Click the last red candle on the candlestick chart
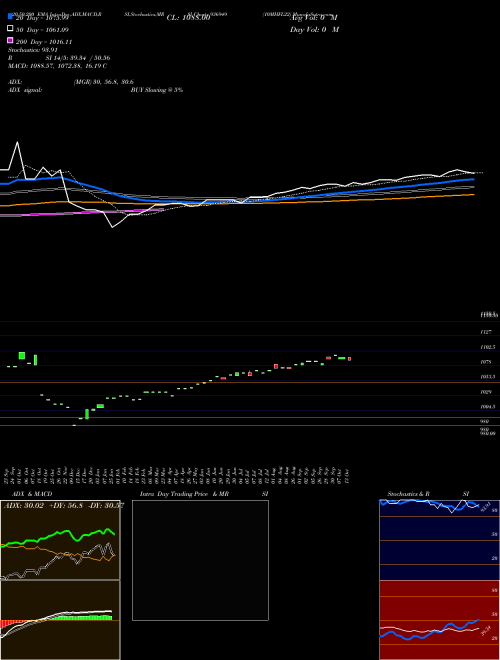 tap(349, 359)
